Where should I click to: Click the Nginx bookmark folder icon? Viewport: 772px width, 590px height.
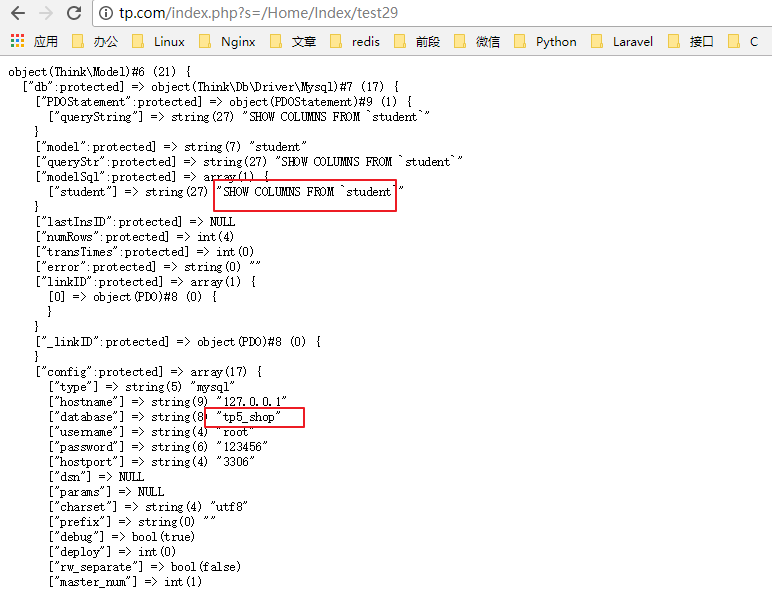[205, 41]
